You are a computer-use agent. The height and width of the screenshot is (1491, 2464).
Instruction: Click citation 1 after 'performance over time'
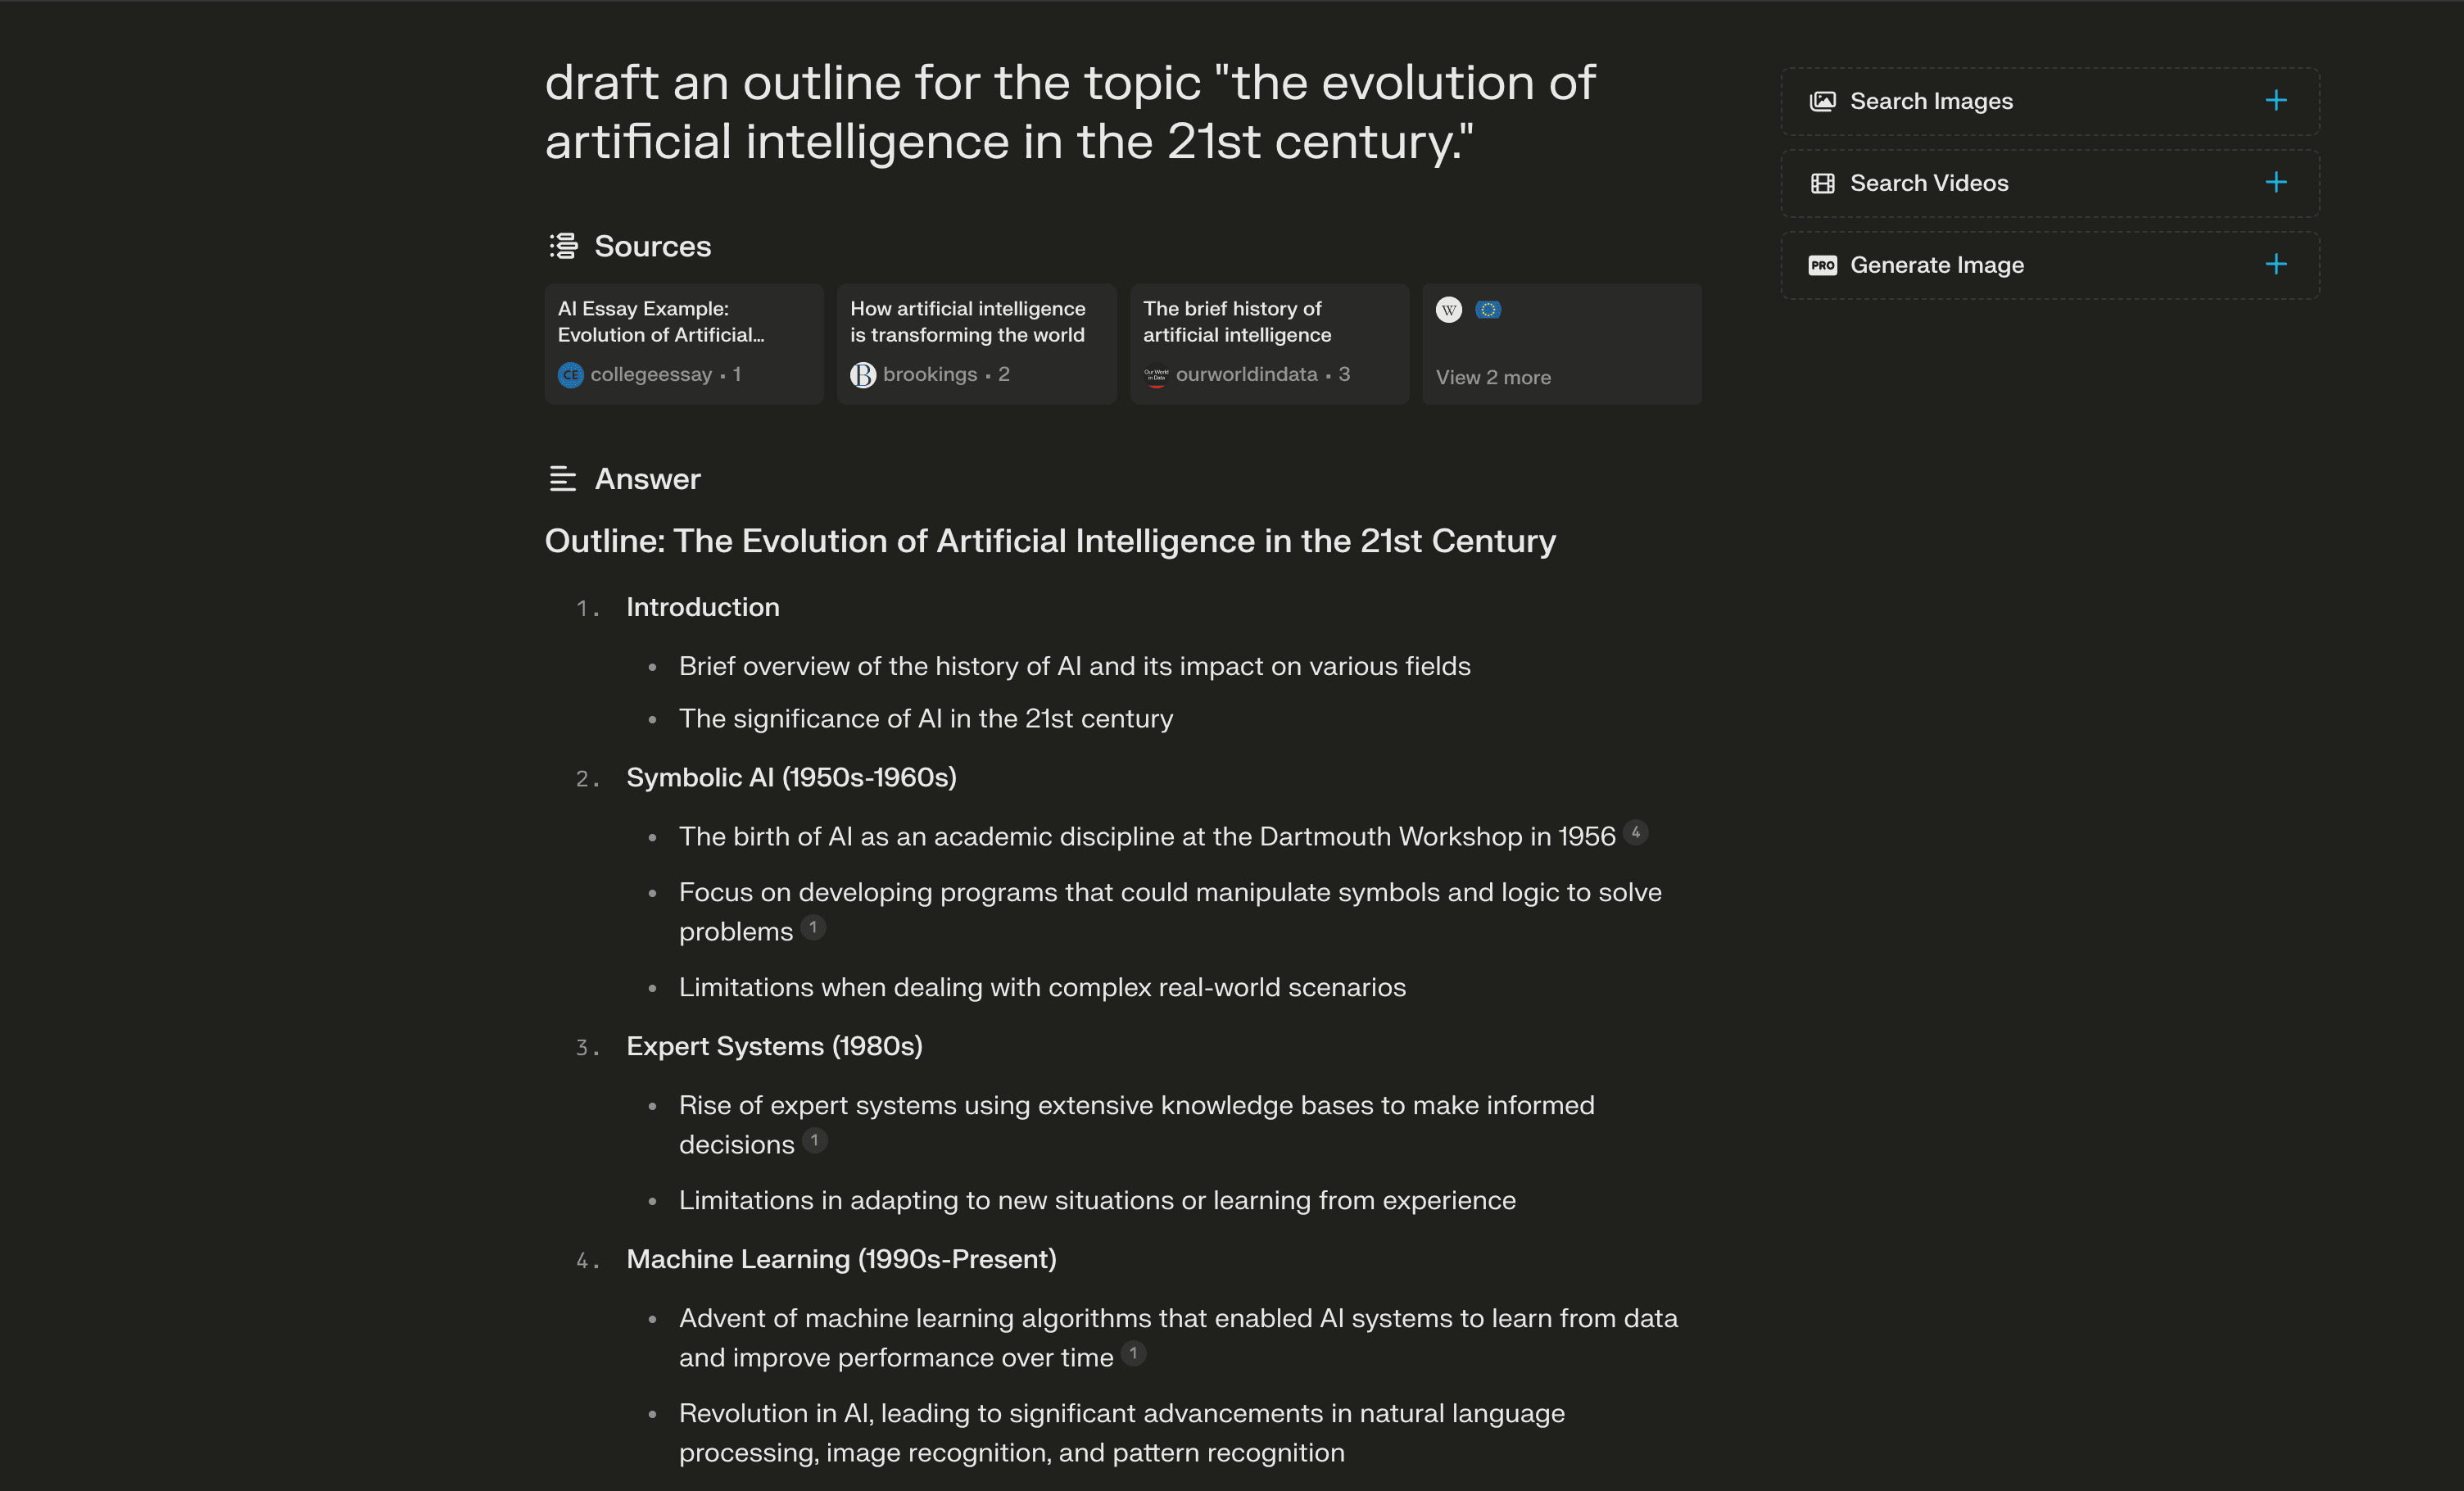point(1133,1353)
